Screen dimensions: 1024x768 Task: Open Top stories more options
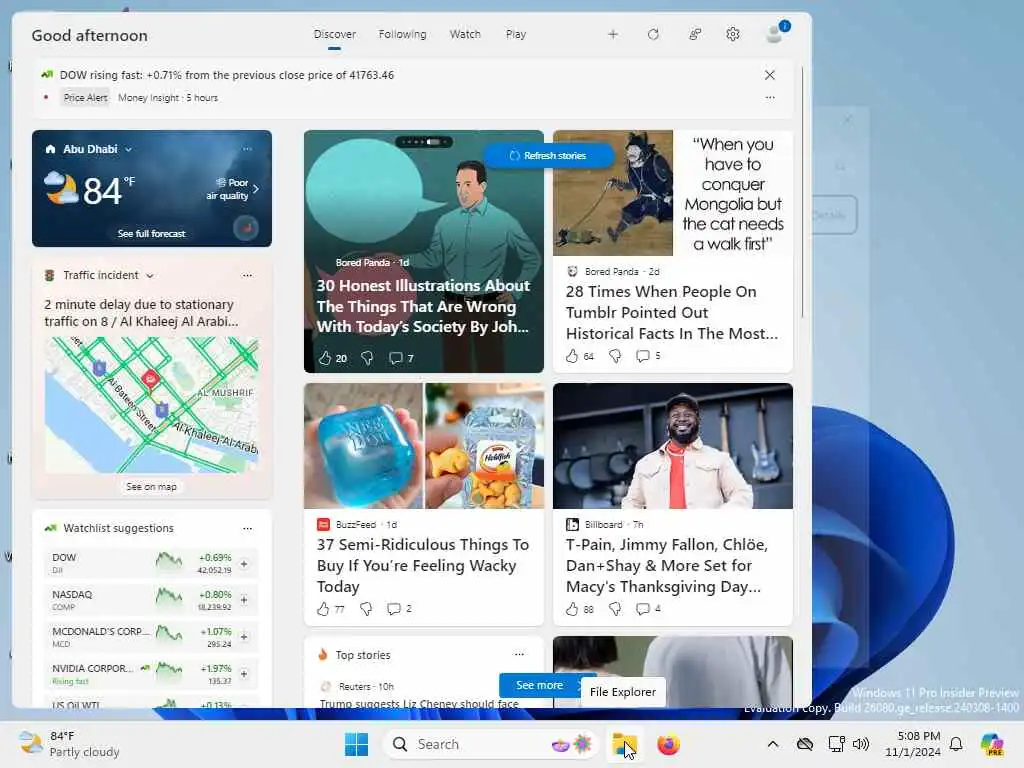[x=519, y=654]
